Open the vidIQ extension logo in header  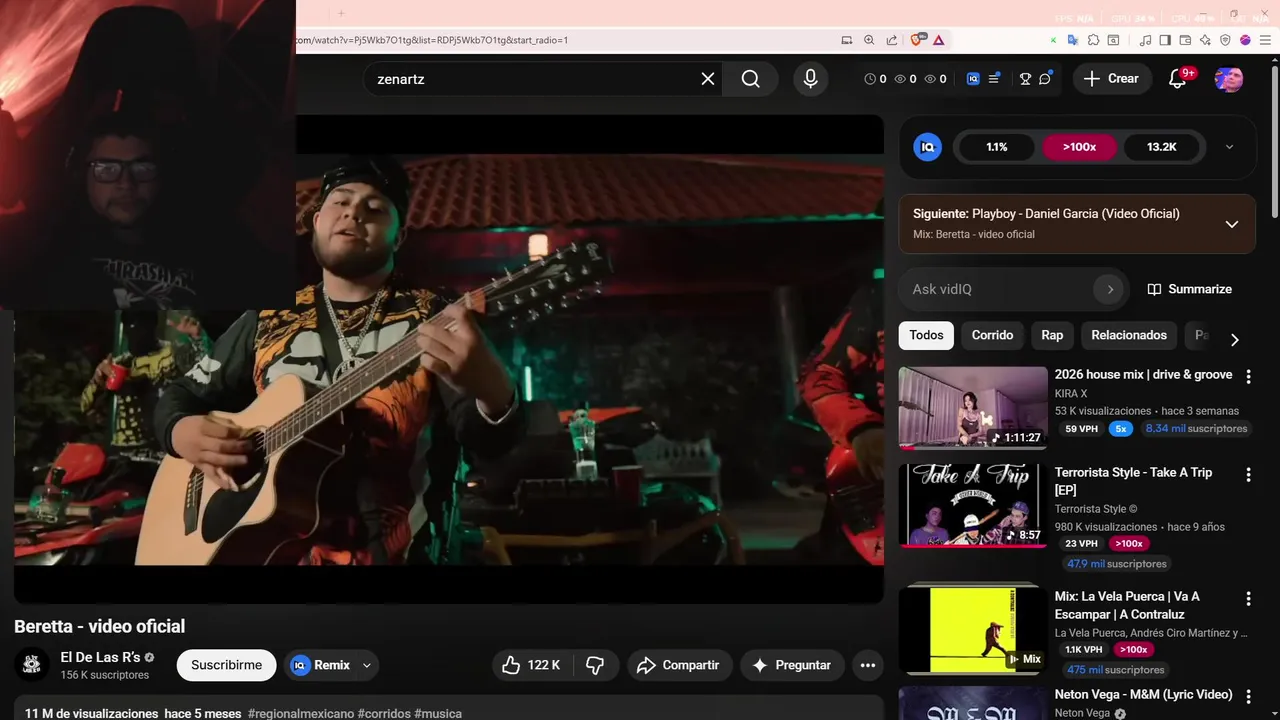(973, 79)
